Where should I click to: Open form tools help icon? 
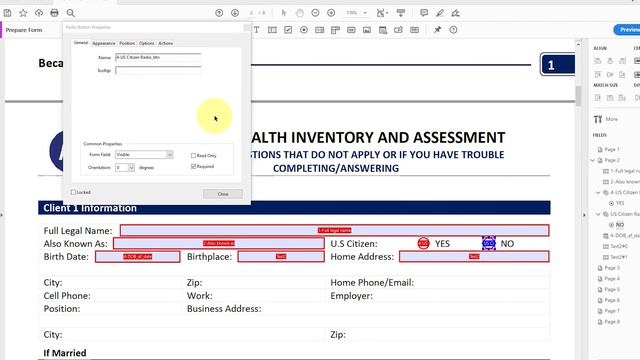(x=453, y=30)
